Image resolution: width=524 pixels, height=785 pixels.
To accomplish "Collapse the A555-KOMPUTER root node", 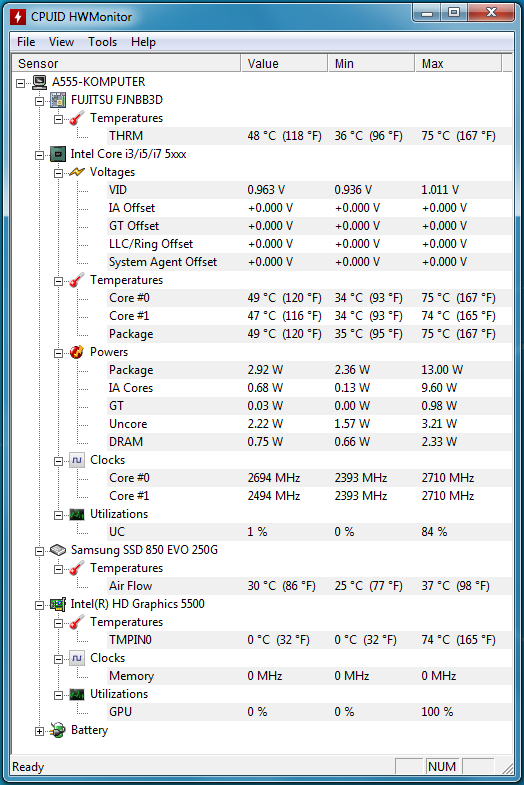I will (21, 83).
